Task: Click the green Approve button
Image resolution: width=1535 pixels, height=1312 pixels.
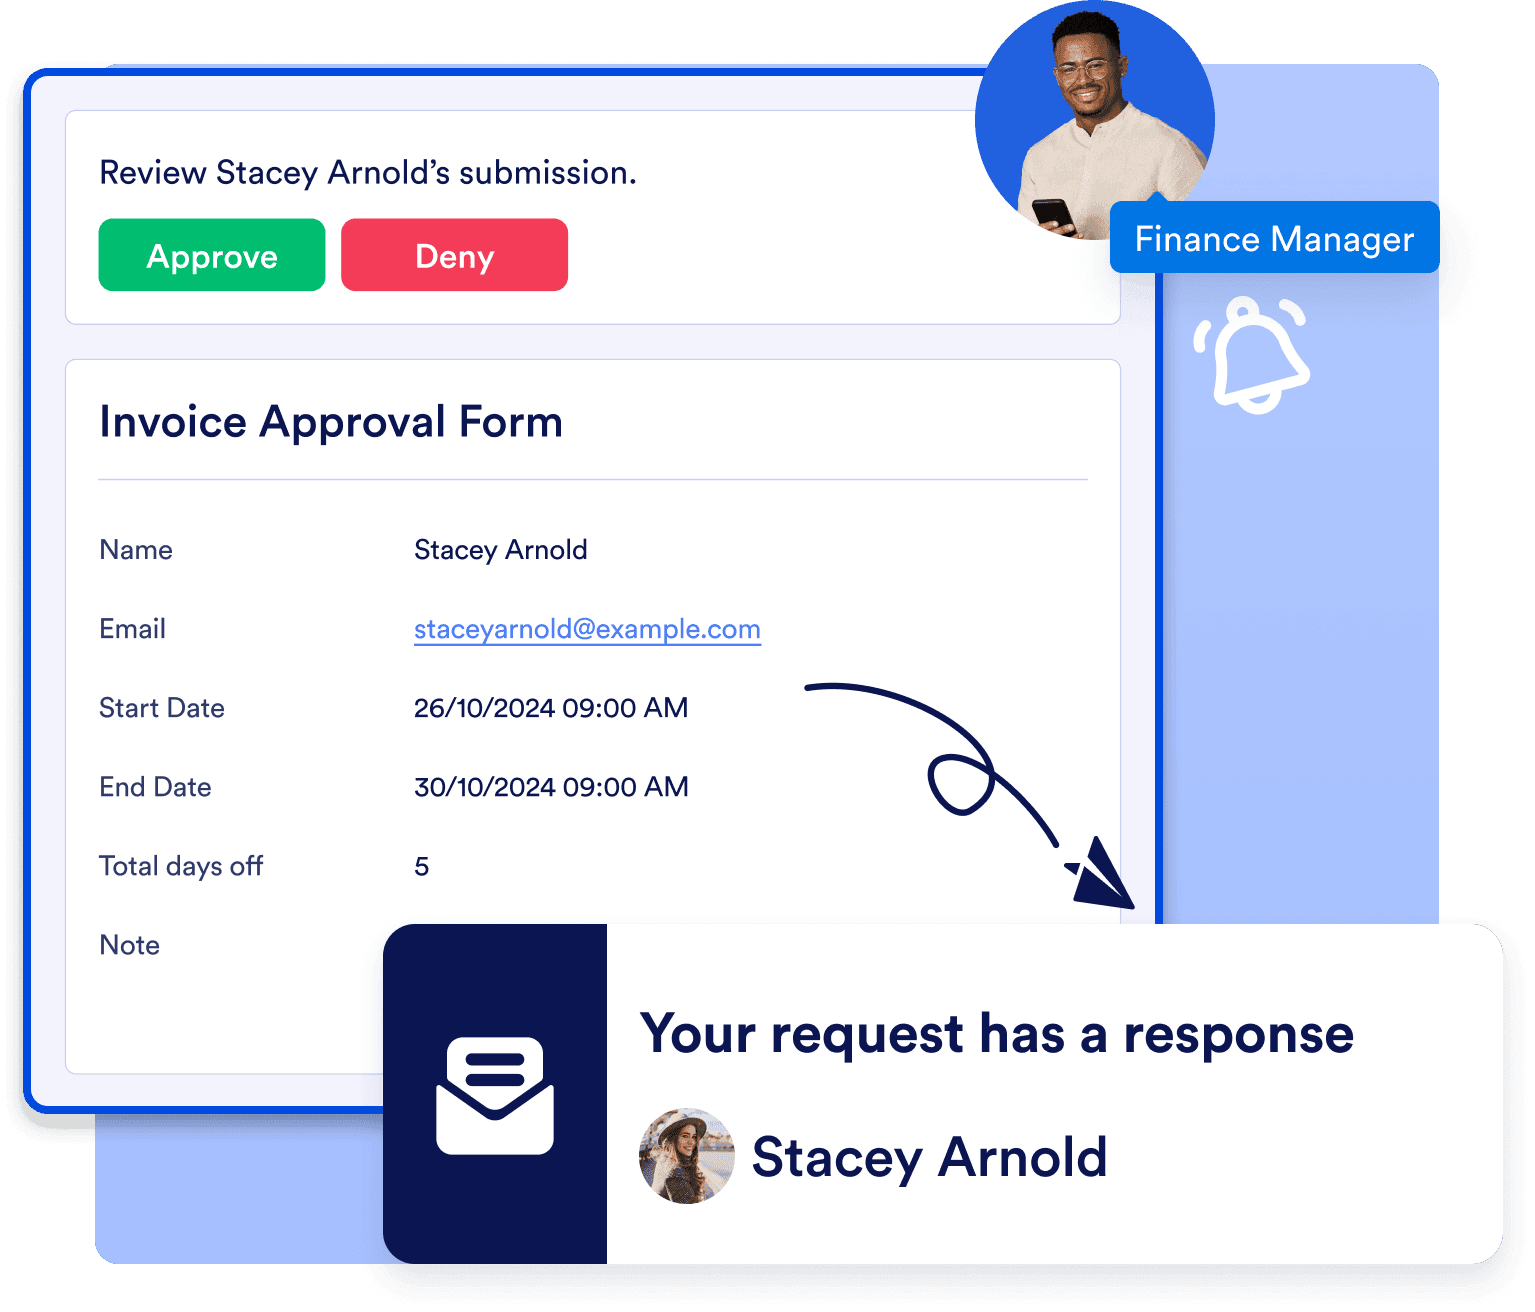Action: pyautogui.click(x=212, y=255)
